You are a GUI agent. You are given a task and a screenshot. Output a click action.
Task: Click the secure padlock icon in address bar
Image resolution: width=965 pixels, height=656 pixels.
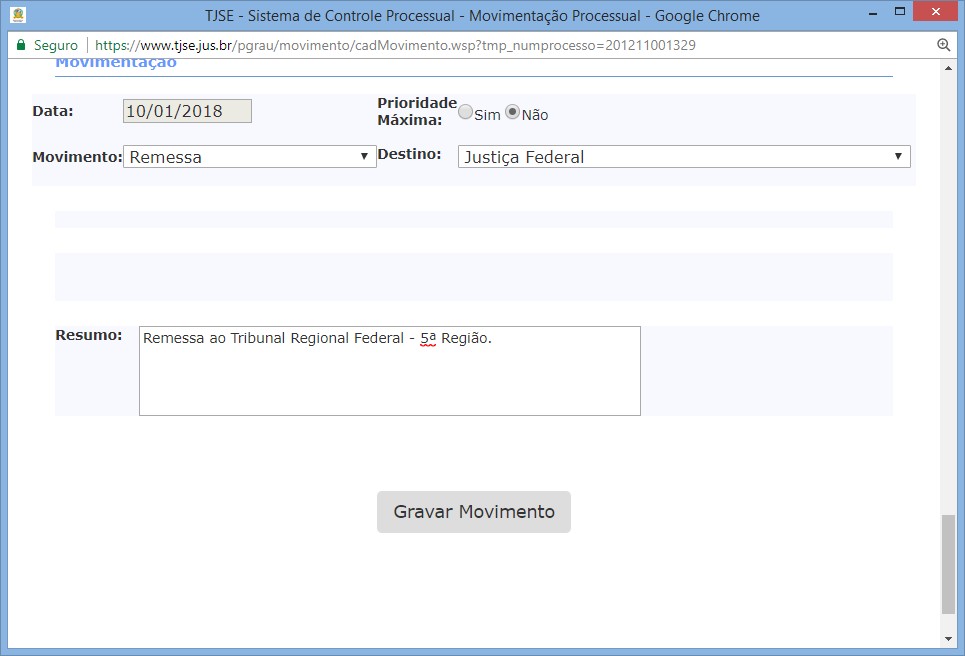coord(20,45)
